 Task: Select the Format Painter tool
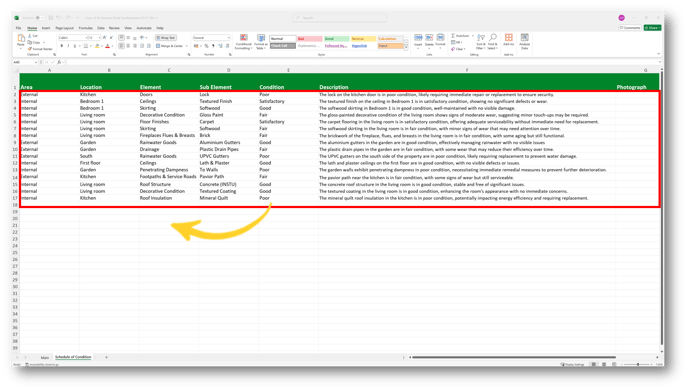[40, 49]
